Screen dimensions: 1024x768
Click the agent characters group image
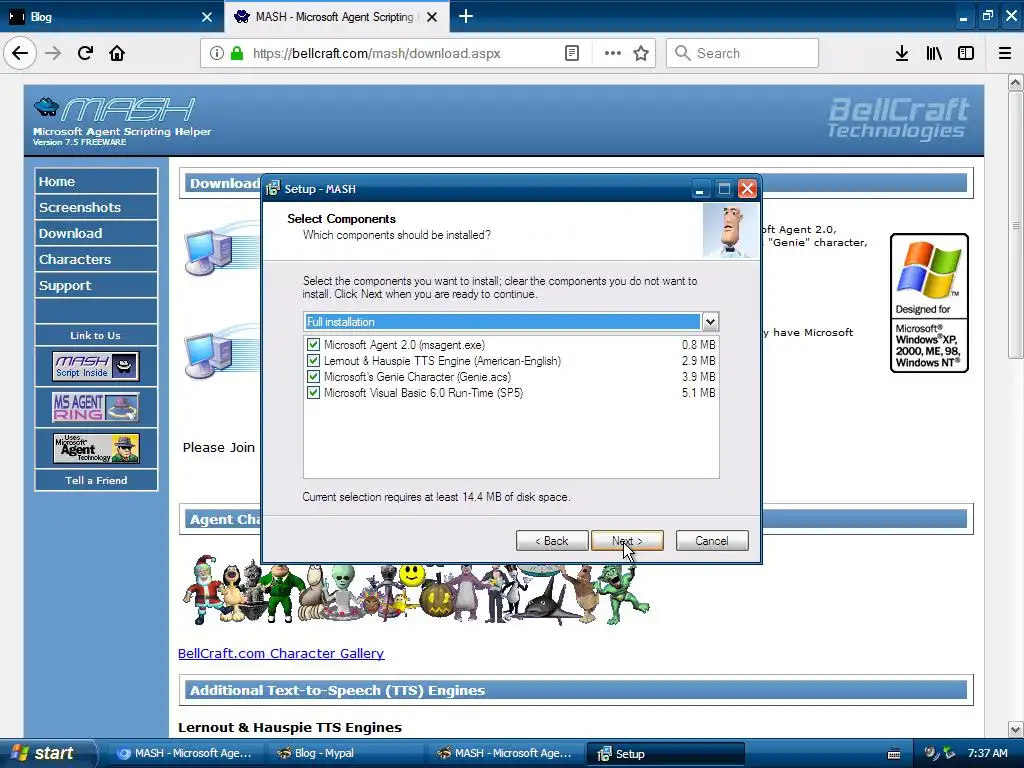pyautogui.click(x=417, y=594)
